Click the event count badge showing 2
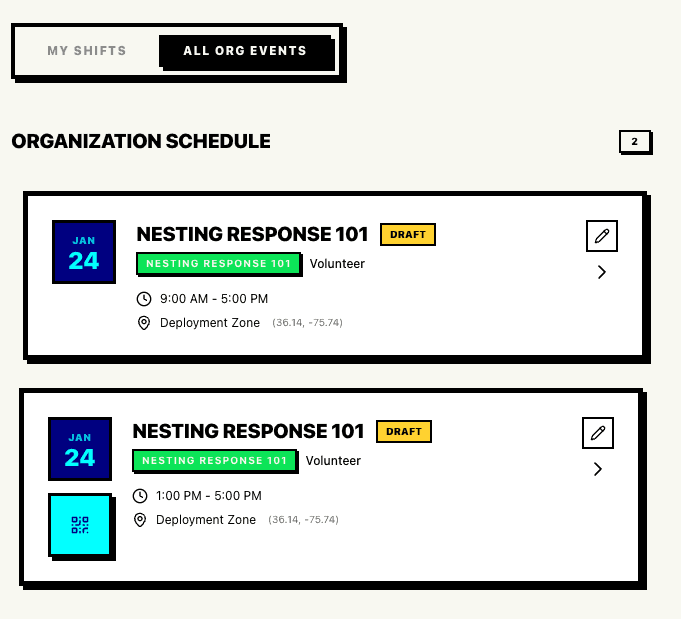Screen dimensions: 681x619 tap(634, 142)
